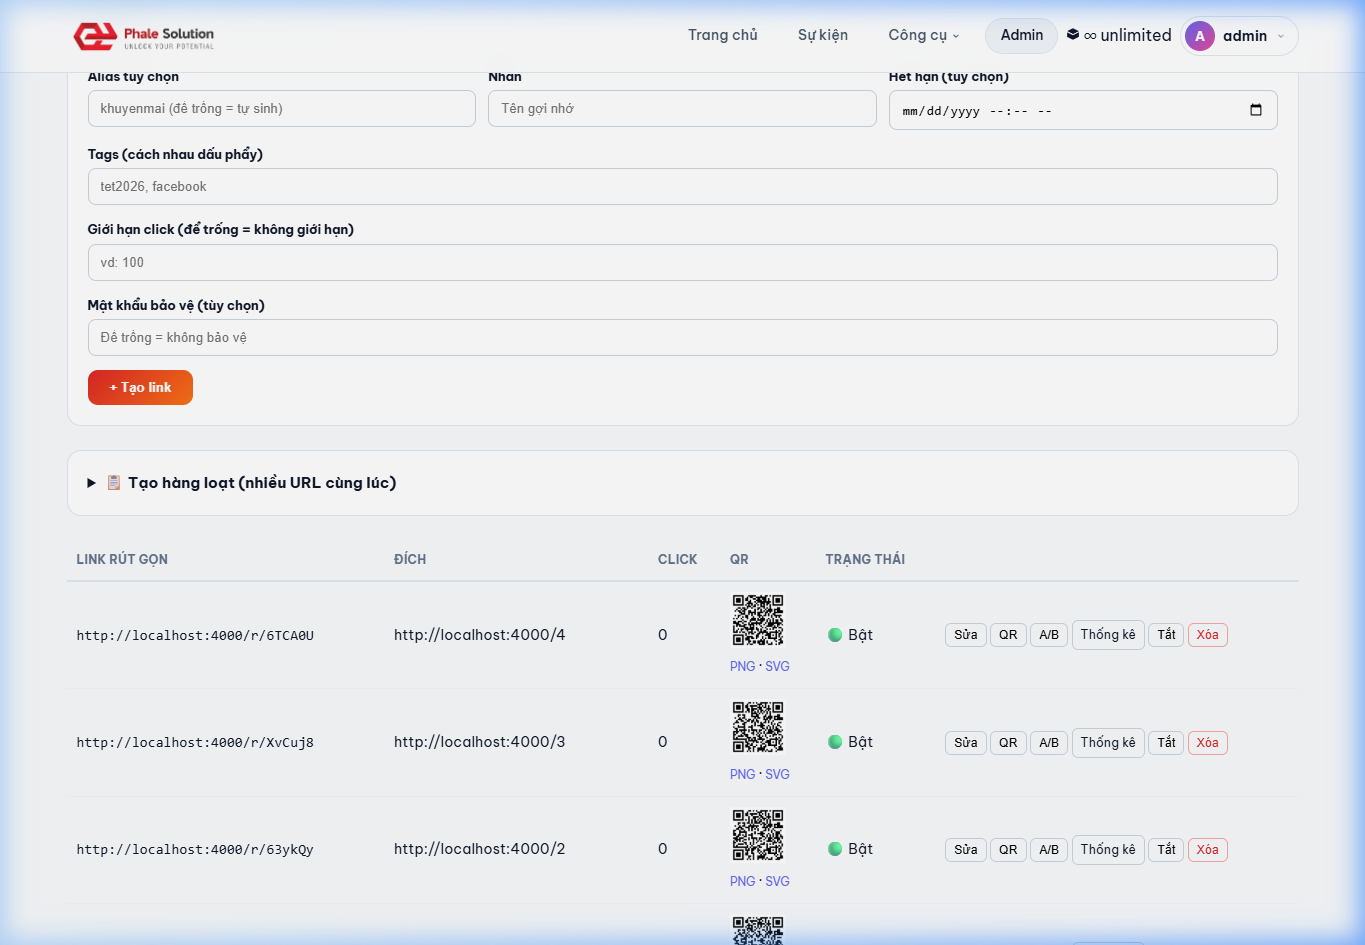The height and width of the screenshot is (945, 1365).
Task: Click destination http://localhost:4000/2
Action: [x=479, y=849]
